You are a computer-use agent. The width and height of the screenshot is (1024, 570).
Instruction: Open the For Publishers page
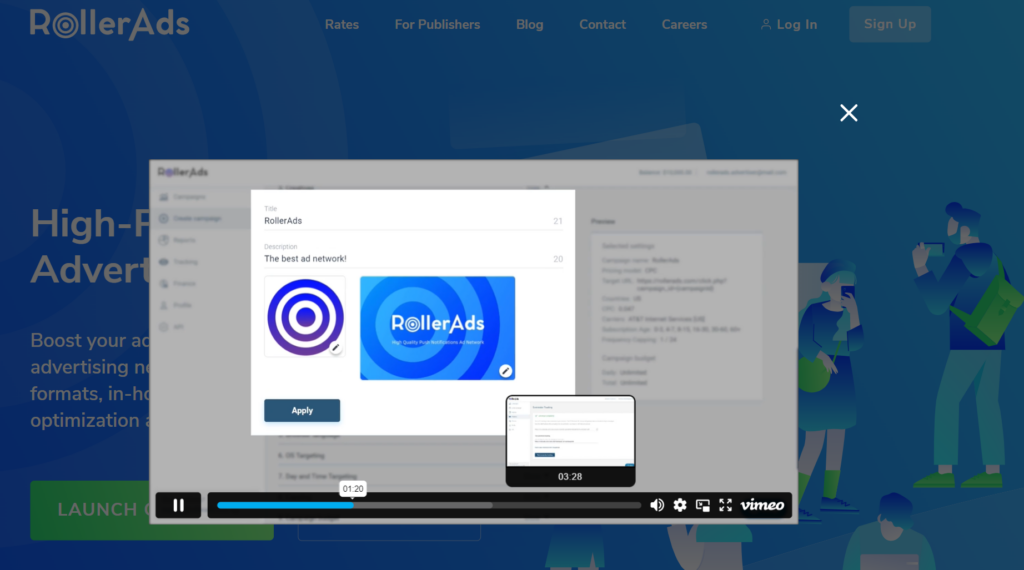[x=437, y=25]
